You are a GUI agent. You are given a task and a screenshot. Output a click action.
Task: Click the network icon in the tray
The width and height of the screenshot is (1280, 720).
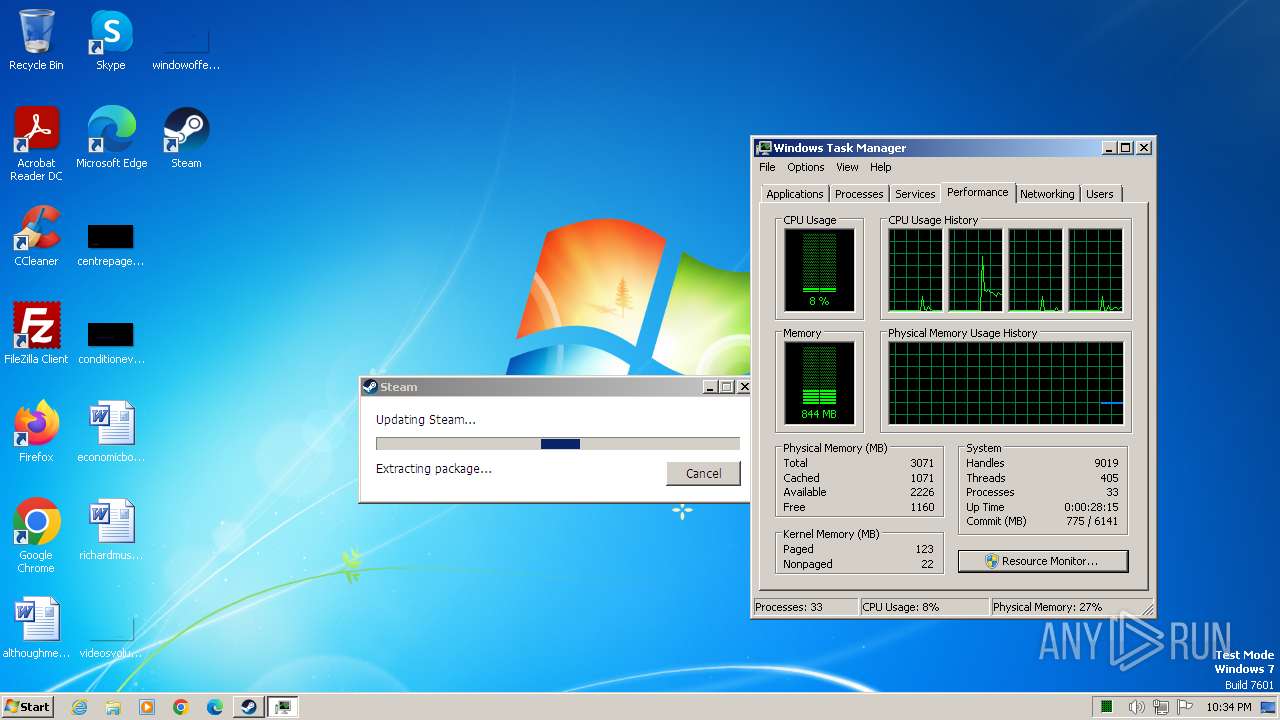click(1160, 707)
